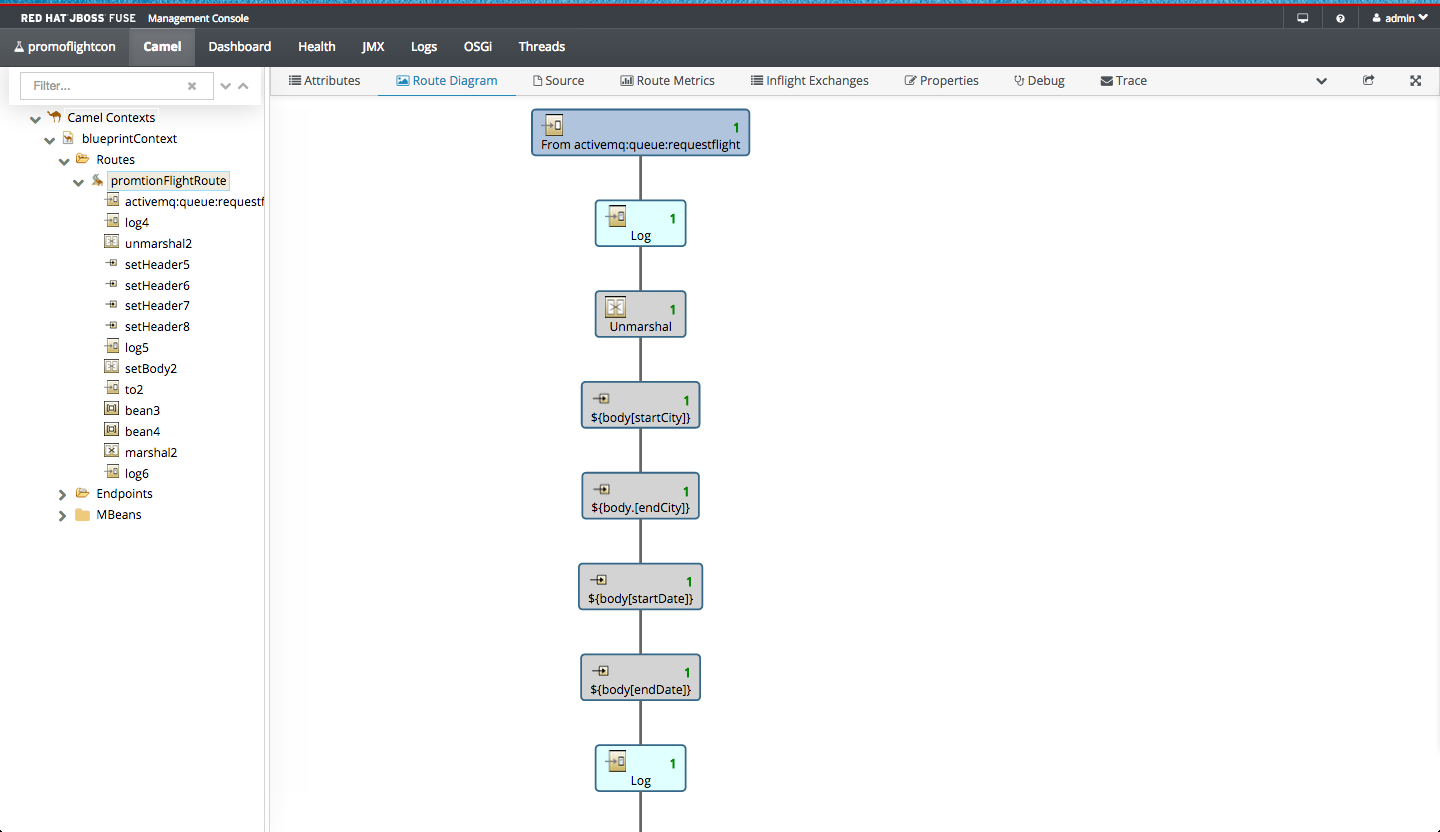
Task: Clear the filter with the X icon
Action: 192,86
